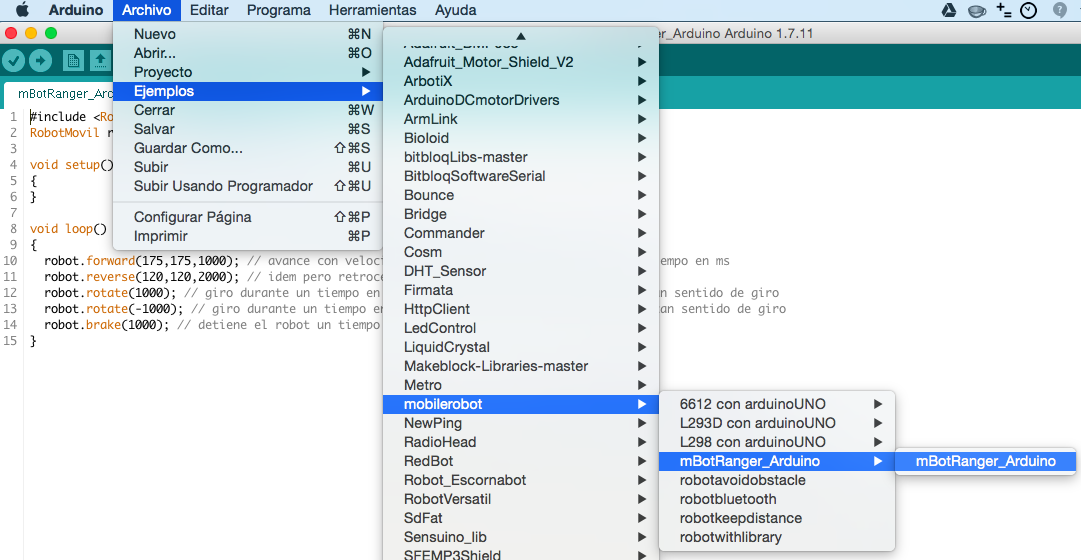Click the help bubble menu bar icon
The image size is (1081, 560).
click(1059, 10)
